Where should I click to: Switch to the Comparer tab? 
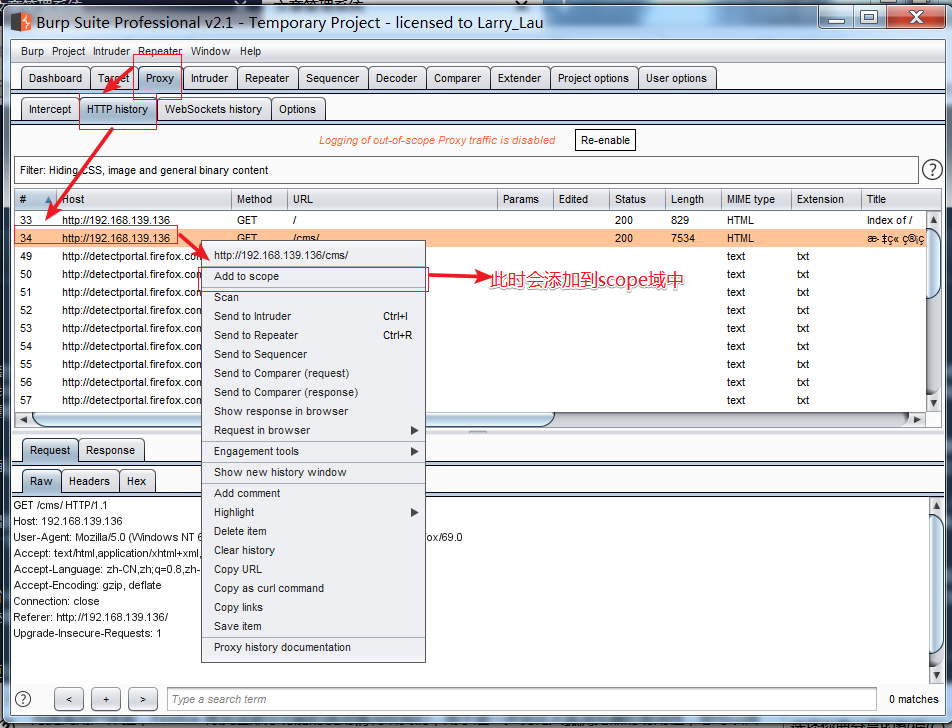tap(457, 78)
